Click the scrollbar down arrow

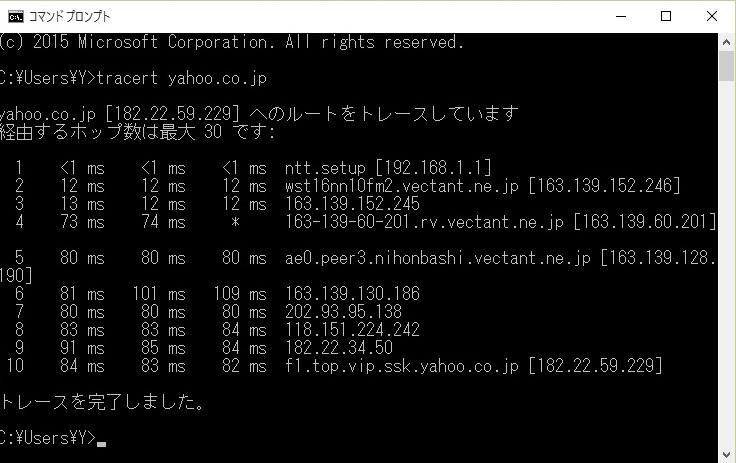coord(727,454)
